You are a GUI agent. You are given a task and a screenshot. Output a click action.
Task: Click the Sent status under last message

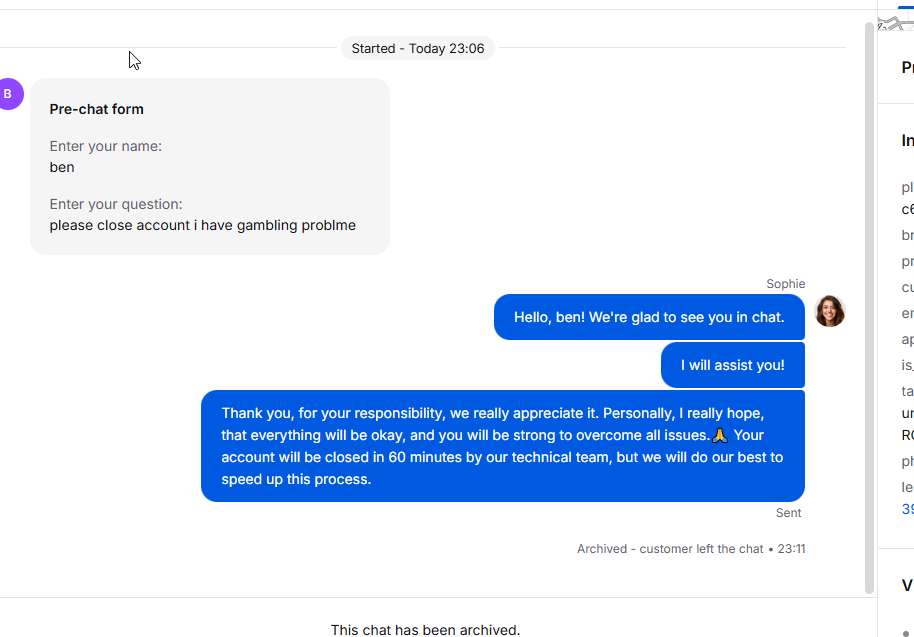[788, 513]
